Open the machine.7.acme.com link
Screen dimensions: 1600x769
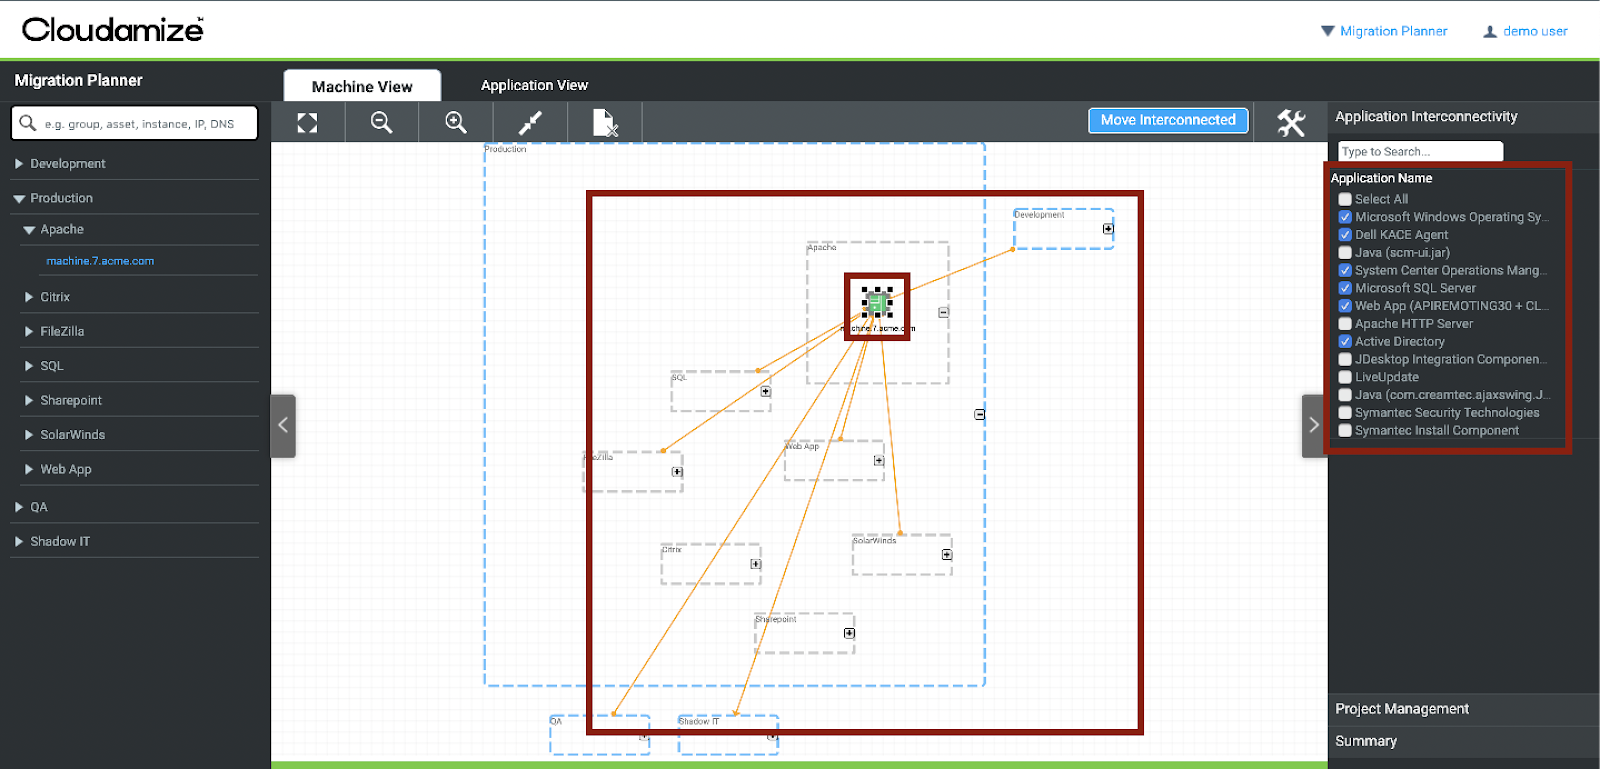[x=100, y=261]
